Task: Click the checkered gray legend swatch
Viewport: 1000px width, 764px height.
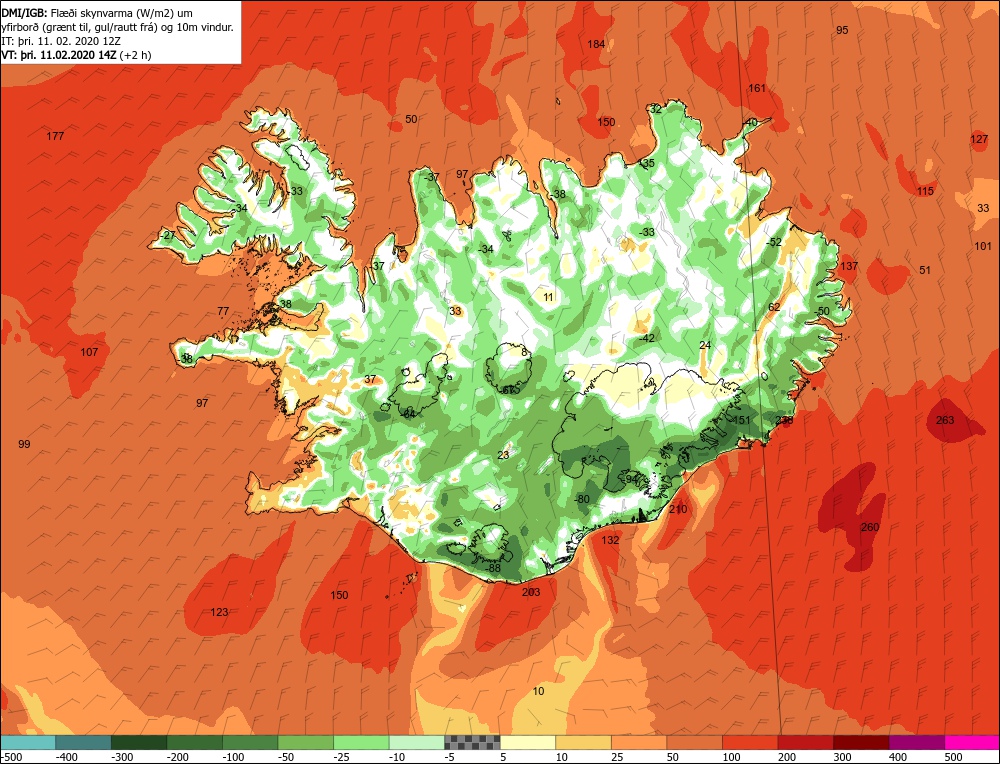Action: (x=473, y=742)
